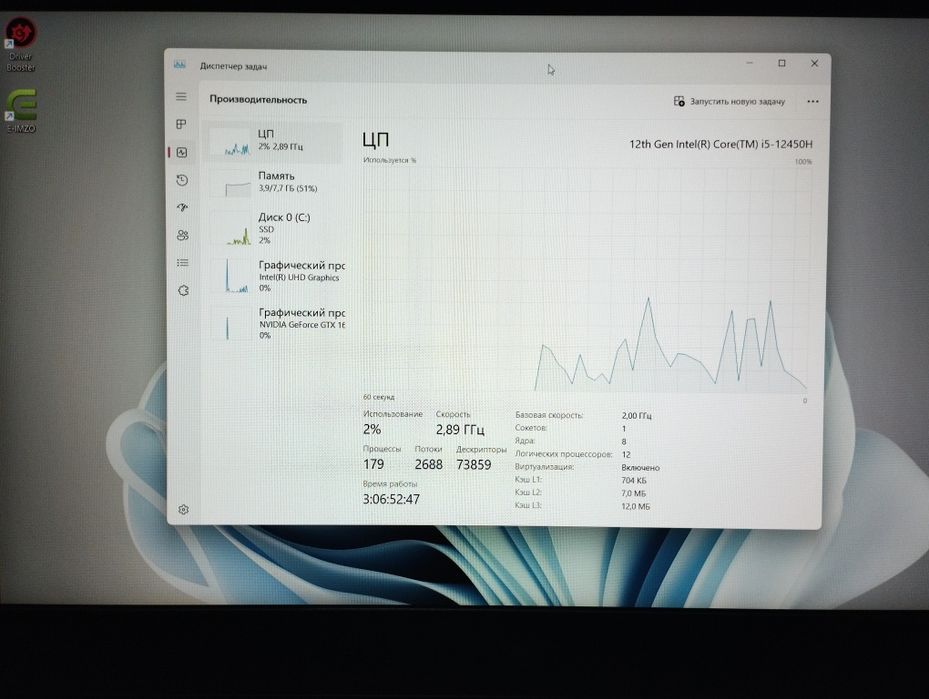Screen dimensions: 929x699
Task: Select the Диск 0 (C:) performance entry
Action: (275, 229)
